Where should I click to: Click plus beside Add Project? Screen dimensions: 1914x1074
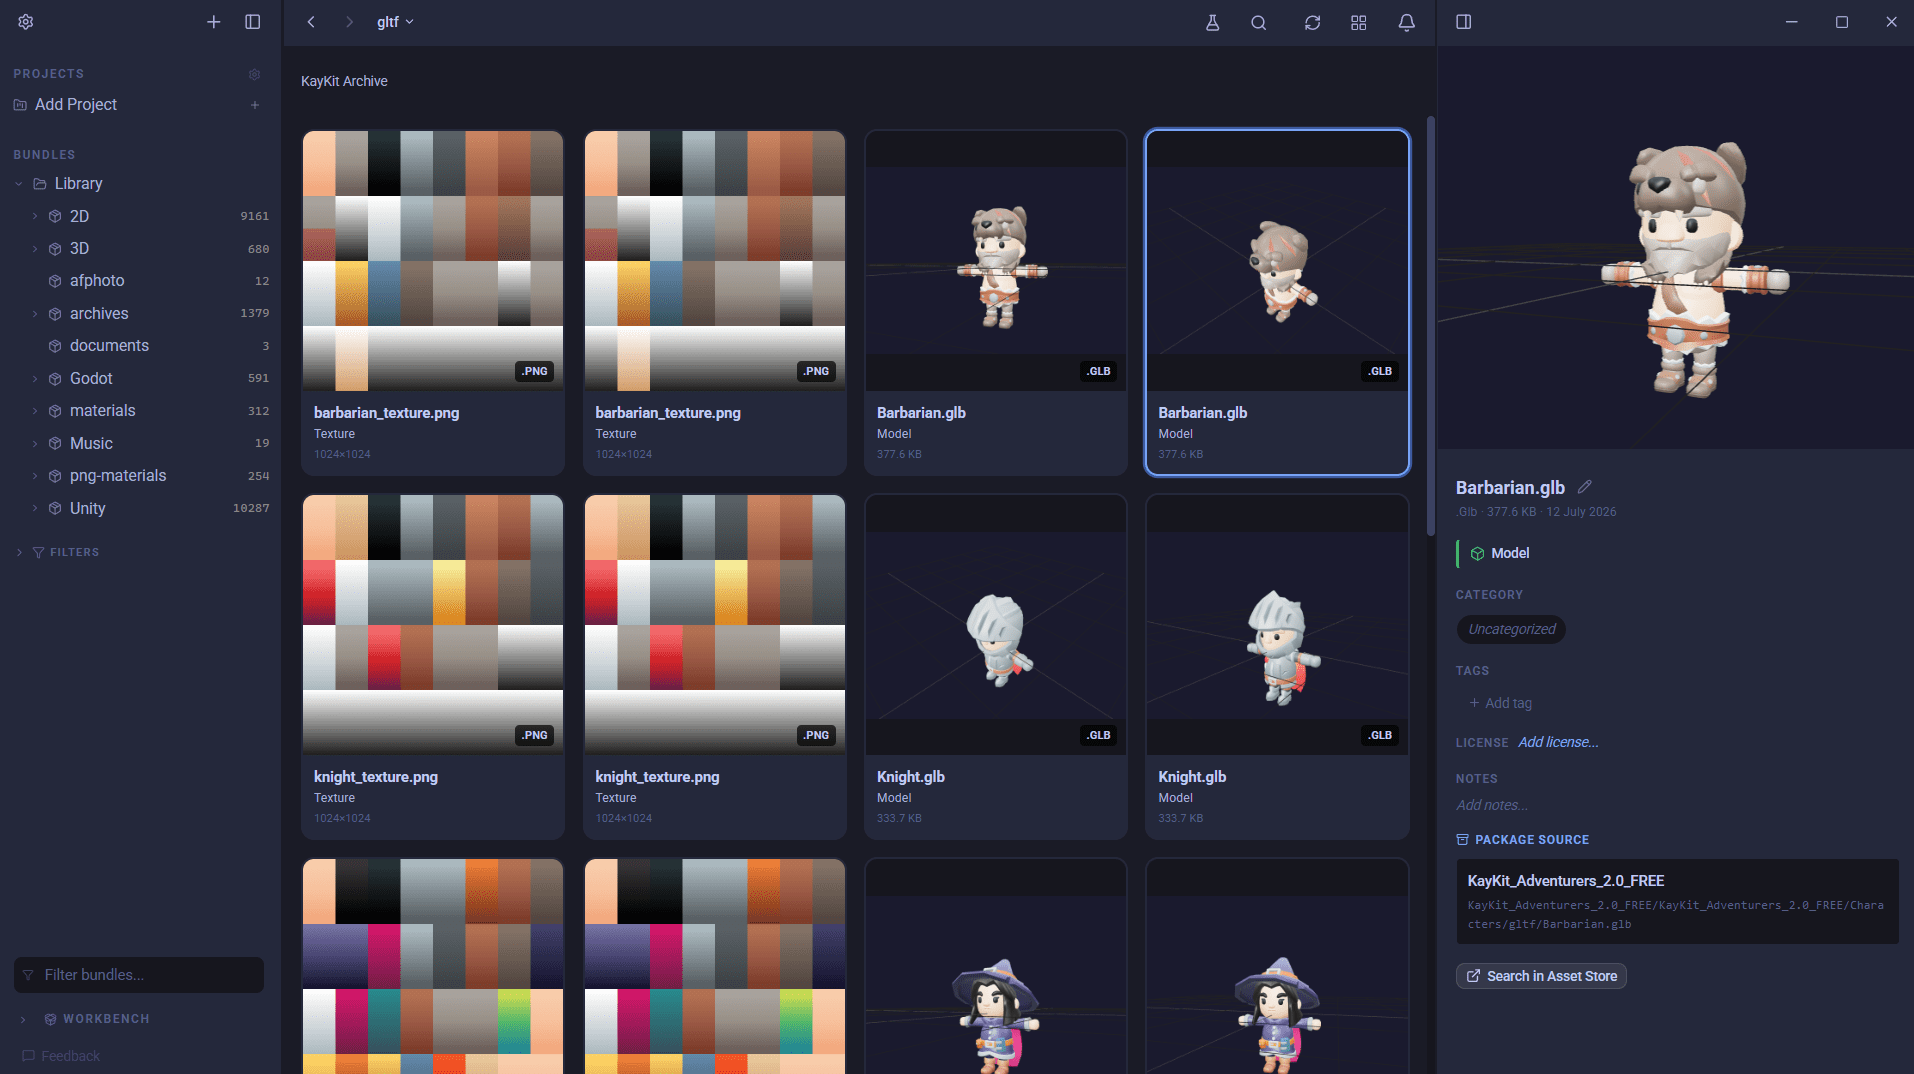(x=255, y=105)
